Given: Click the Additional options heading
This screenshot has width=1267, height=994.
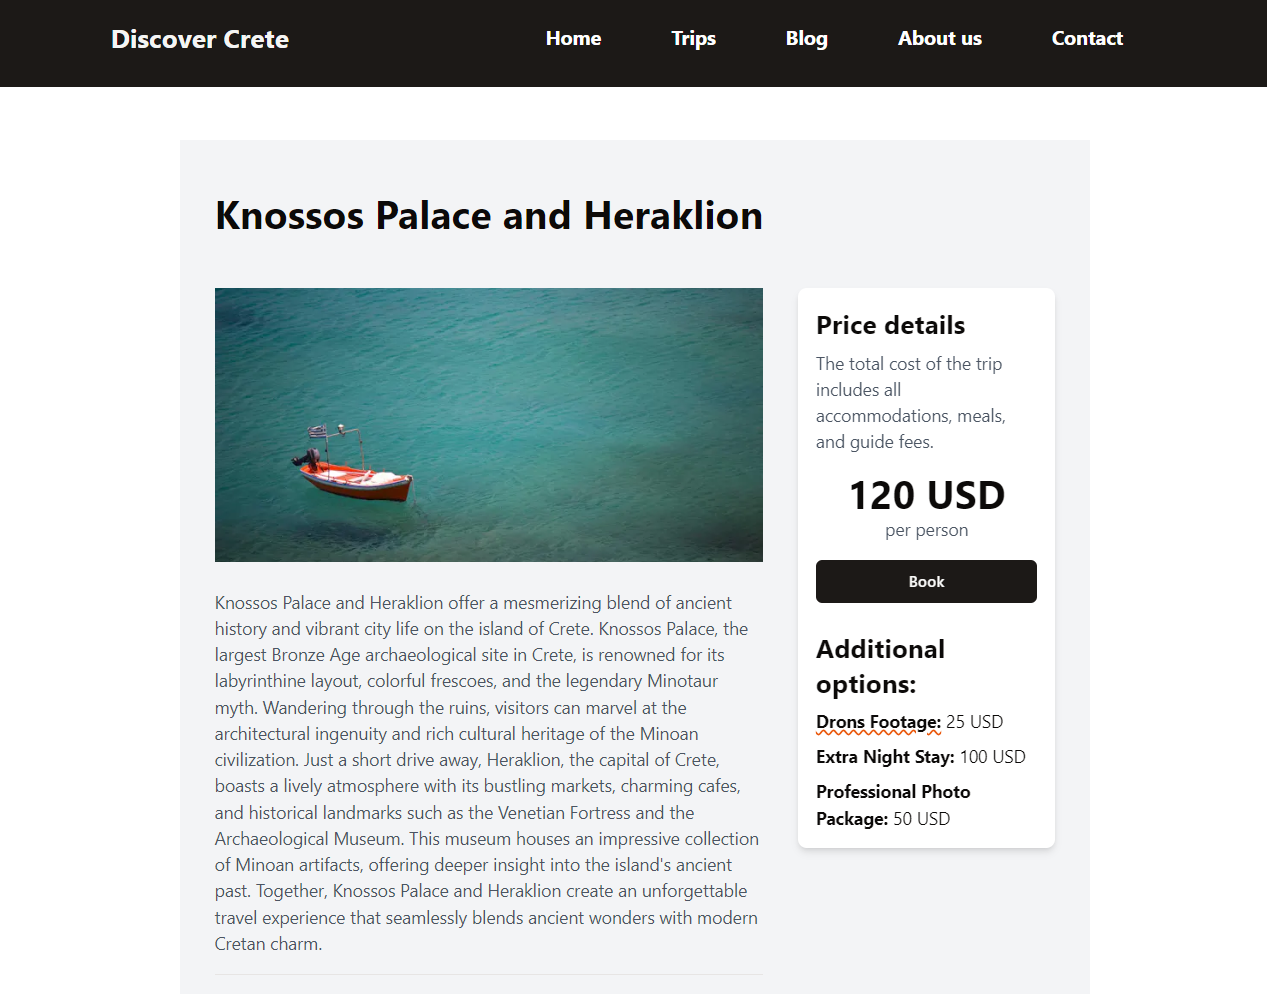Looking at the screenshot, I should [x=880, y=666].
